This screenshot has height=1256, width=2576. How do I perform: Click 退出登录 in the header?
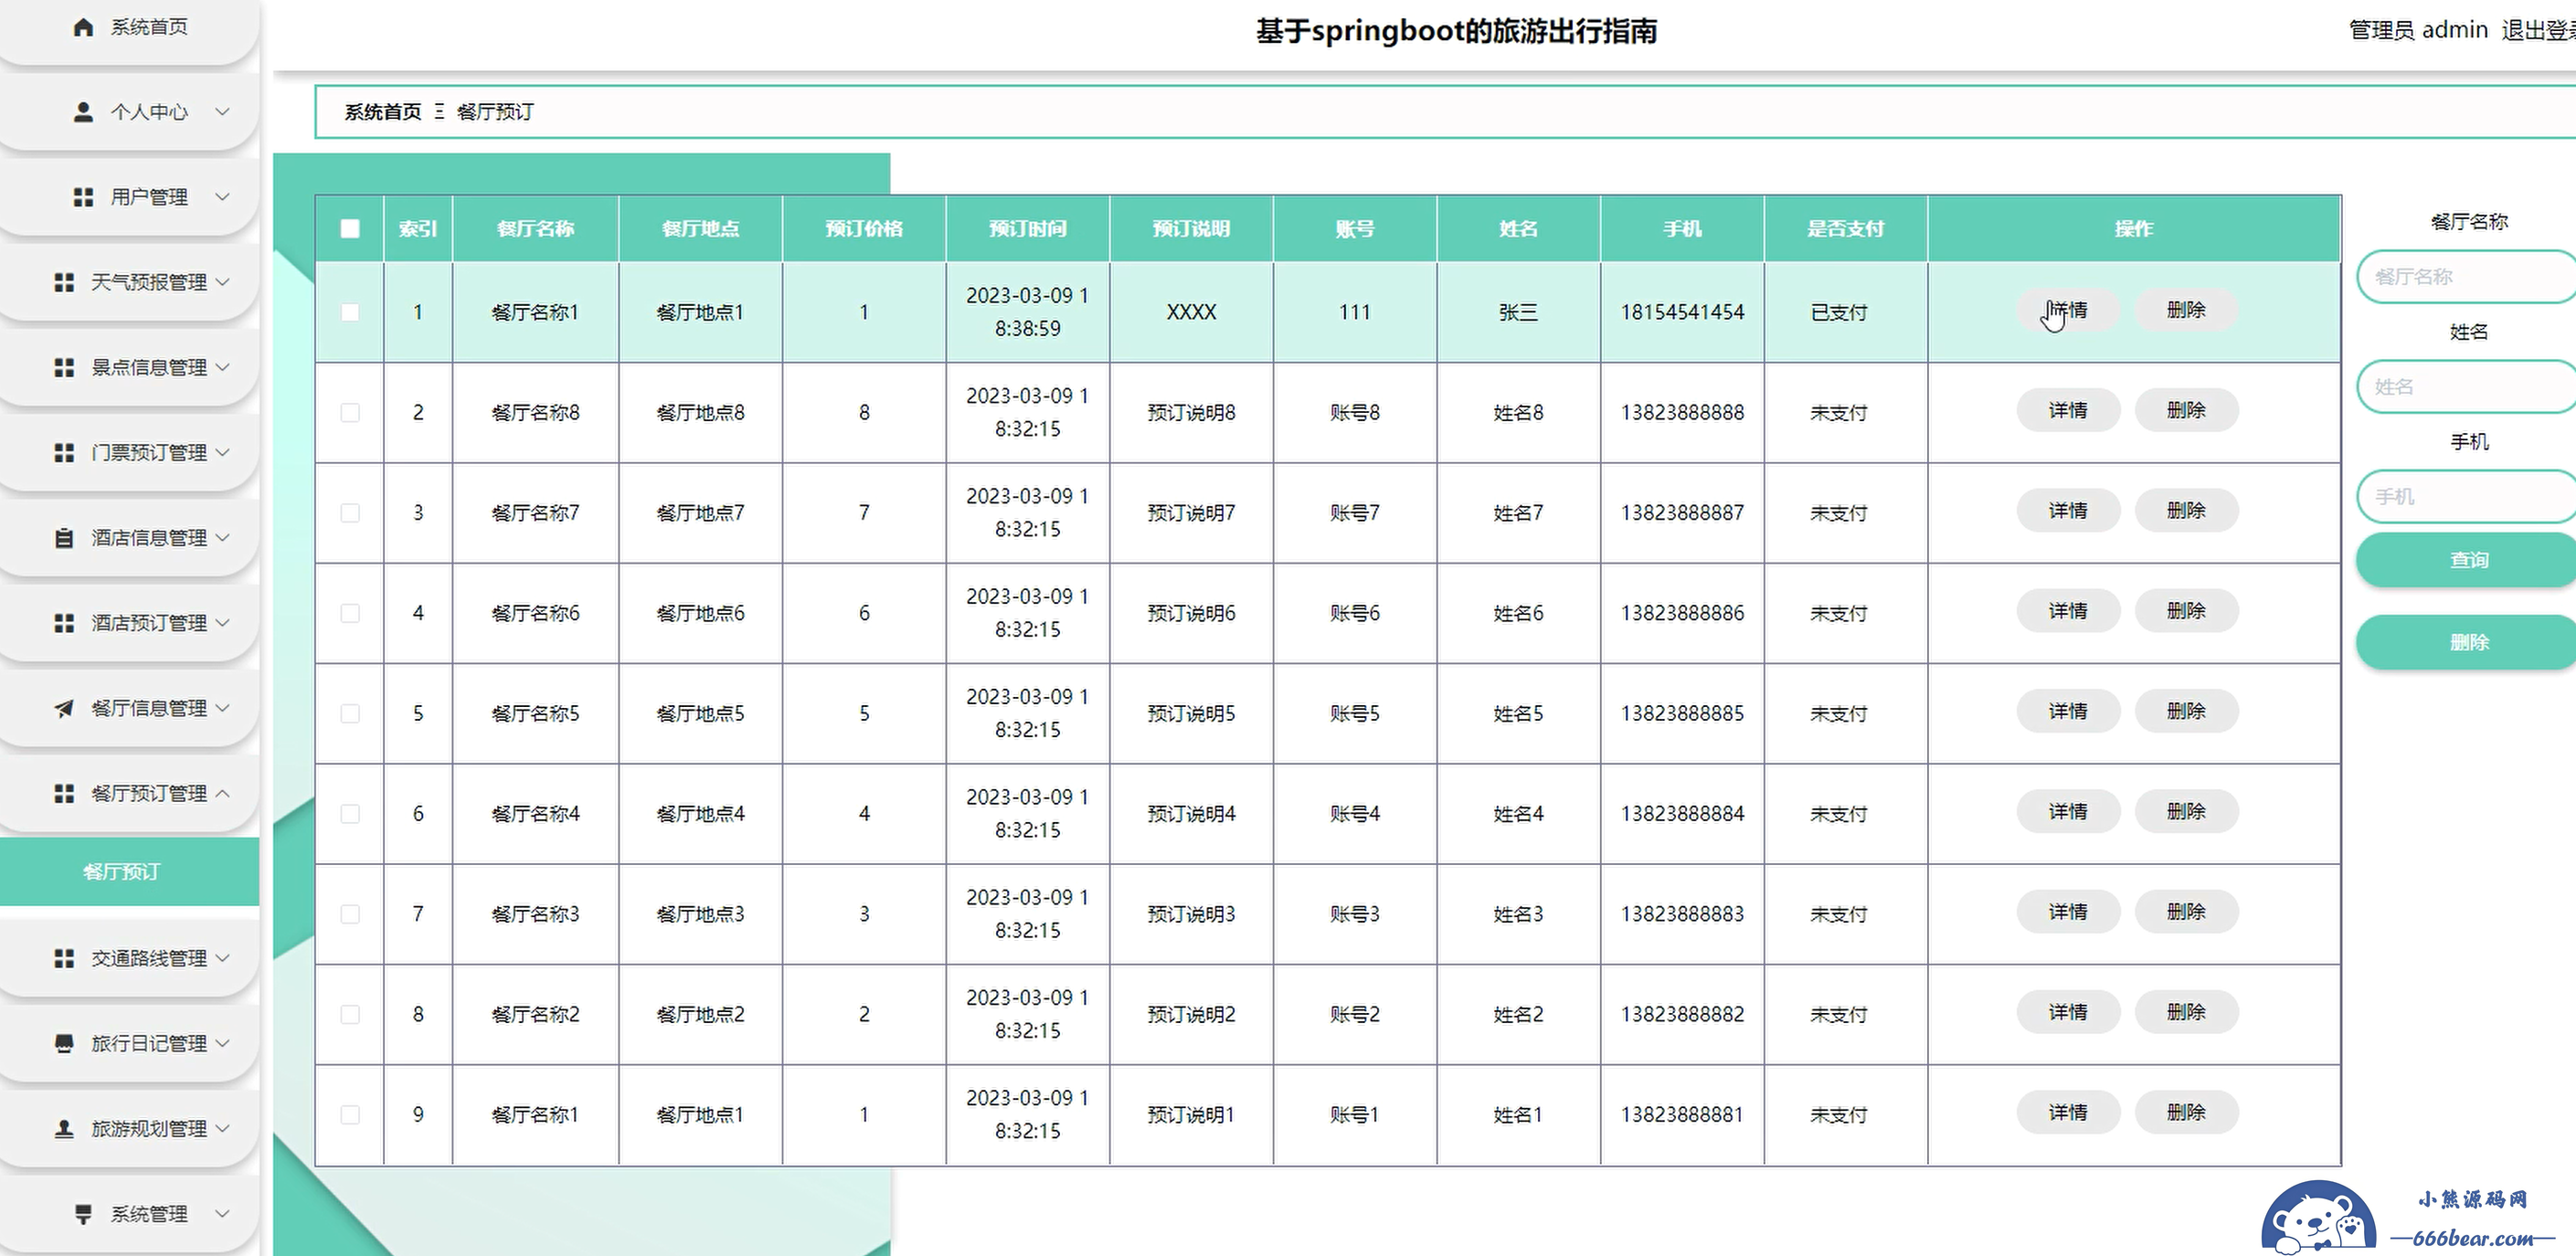click(2538, 30)
